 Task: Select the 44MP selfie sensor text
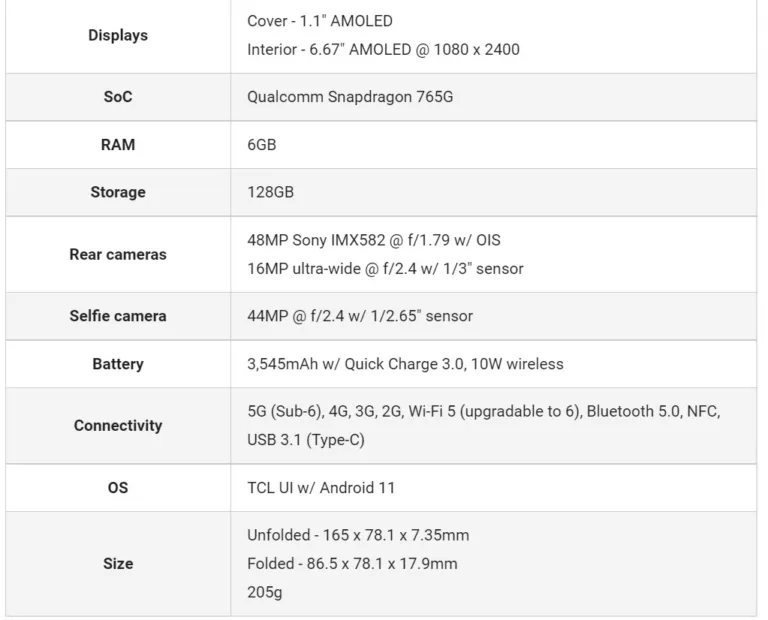(360, 316)
